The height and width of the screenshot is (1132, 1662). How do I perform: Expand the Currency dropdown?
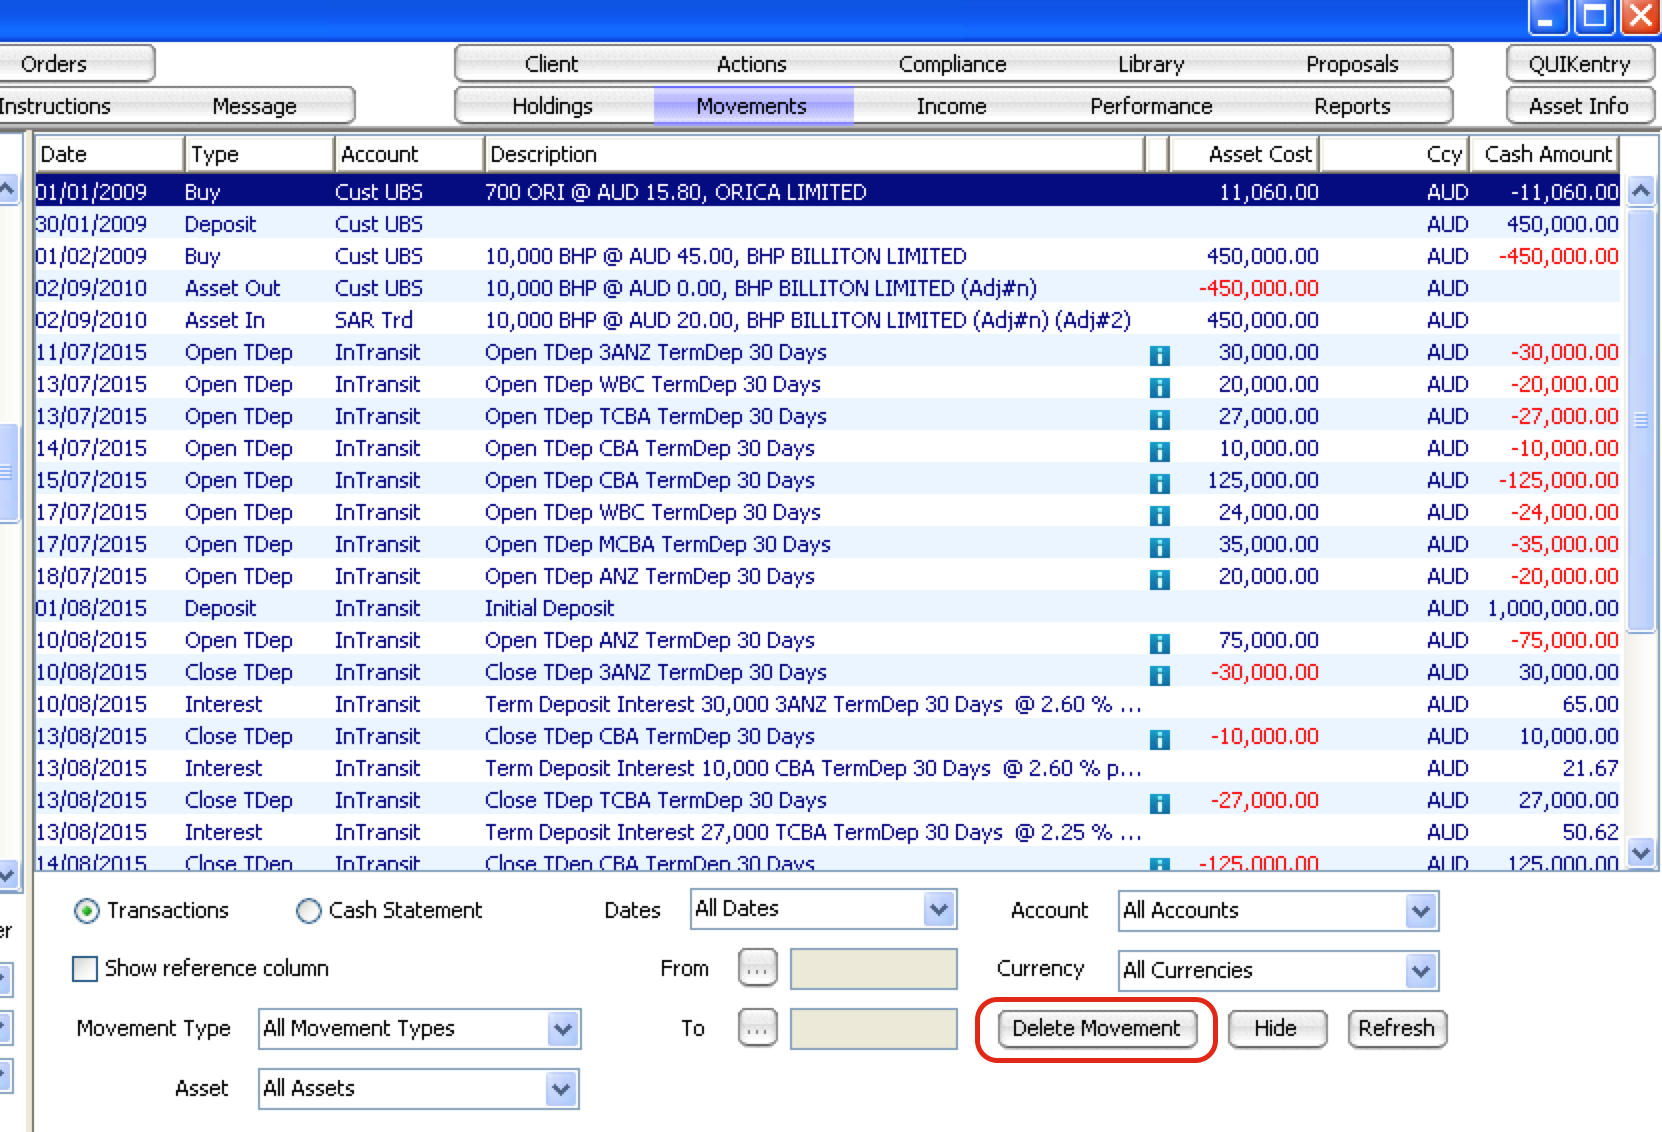1421,971
